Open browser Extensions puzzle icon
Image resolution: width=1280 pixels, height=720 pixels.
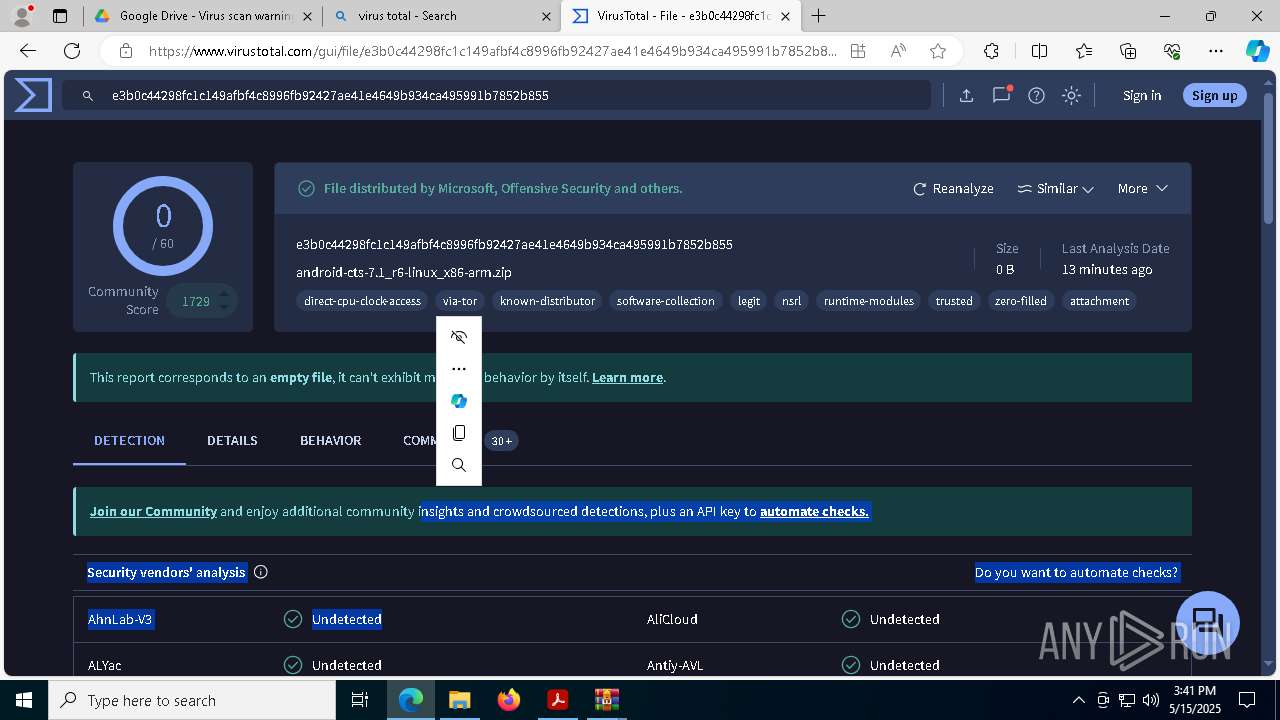coord(991,51)
